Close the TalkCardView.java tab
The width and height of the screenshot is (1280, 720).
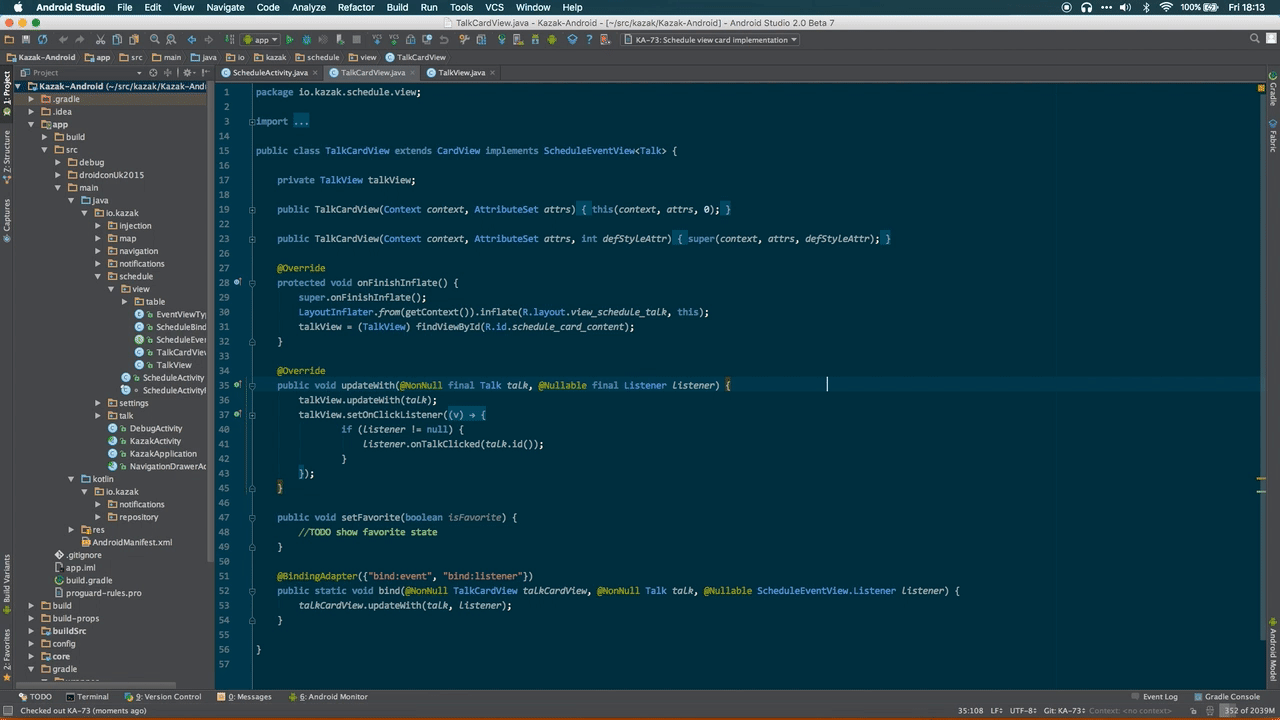point(412,73)
